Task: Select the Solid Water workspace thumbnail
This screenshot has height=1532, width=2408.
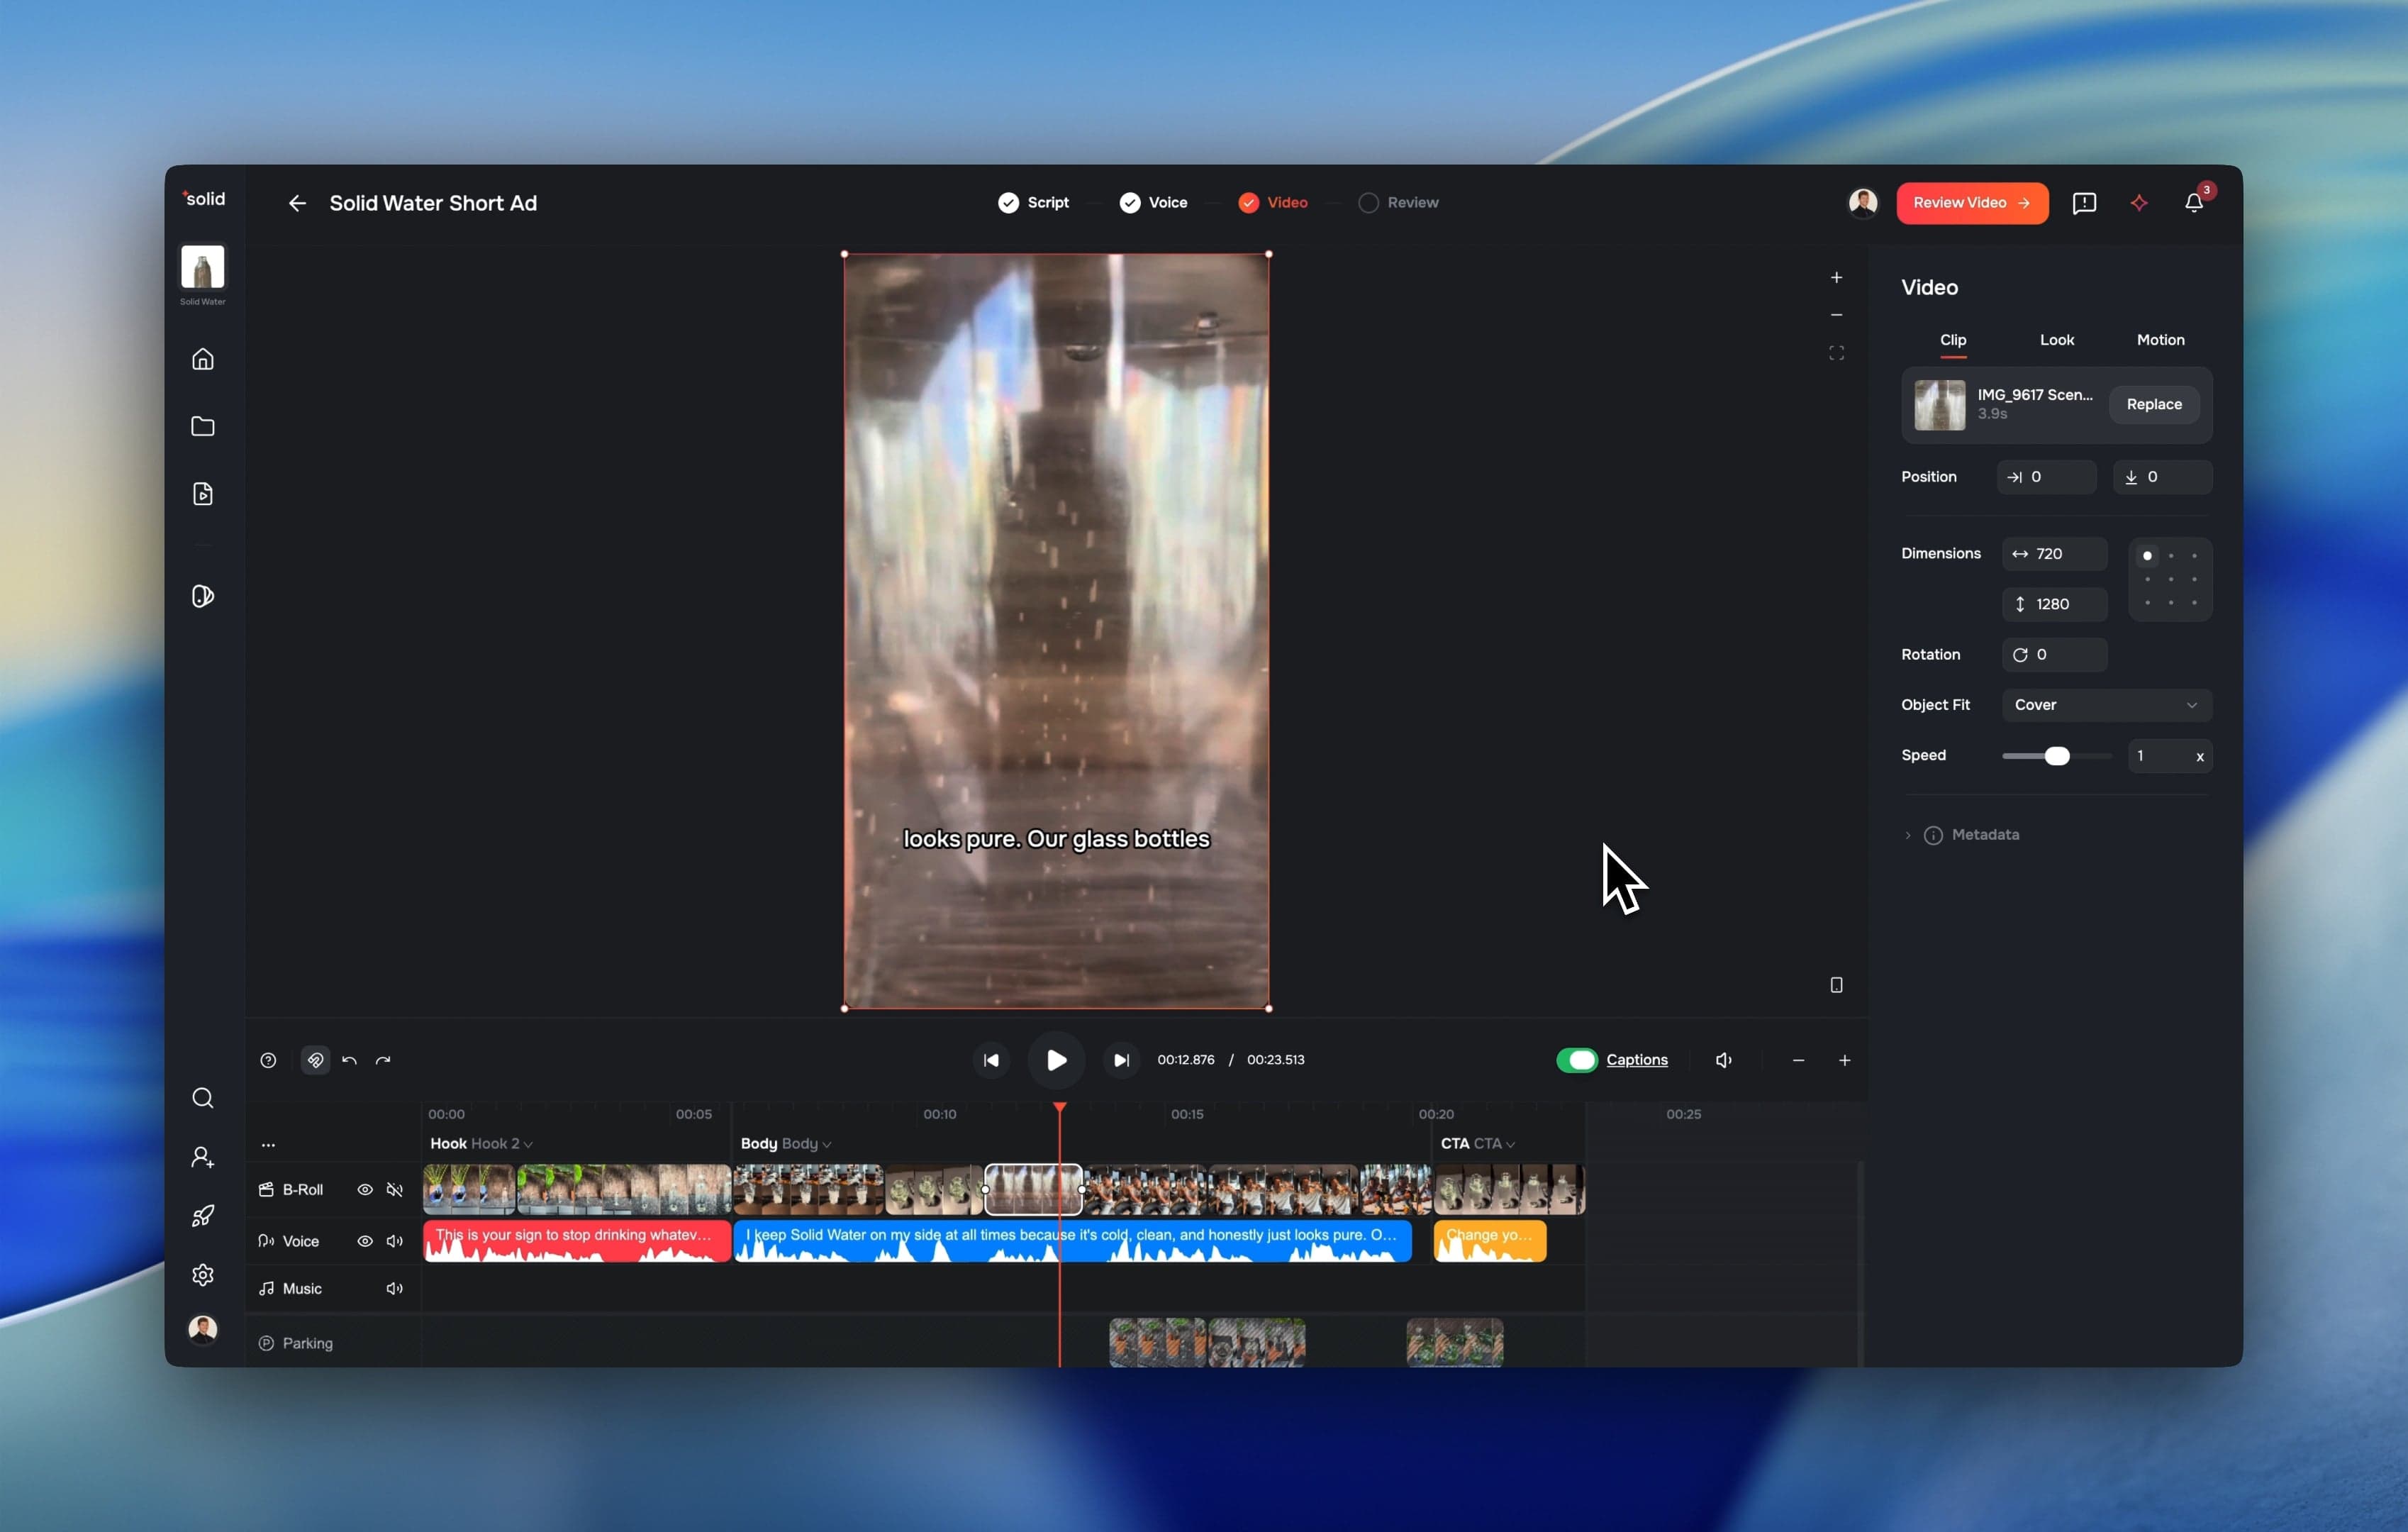Action: [203, 268]
